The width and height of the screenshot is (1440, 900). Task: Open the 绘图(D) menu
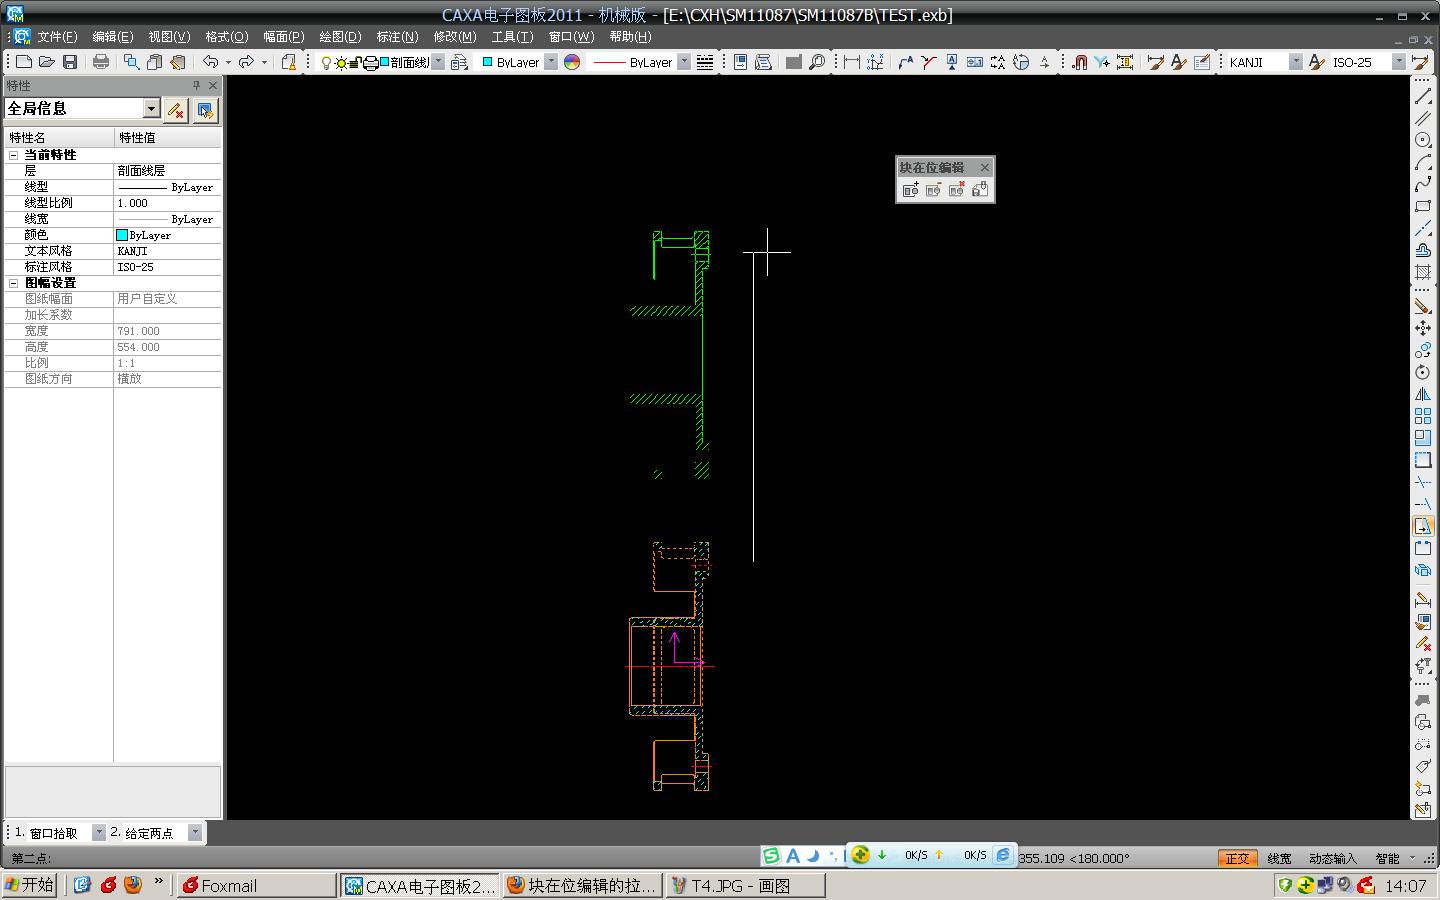[x=340, y=37]
